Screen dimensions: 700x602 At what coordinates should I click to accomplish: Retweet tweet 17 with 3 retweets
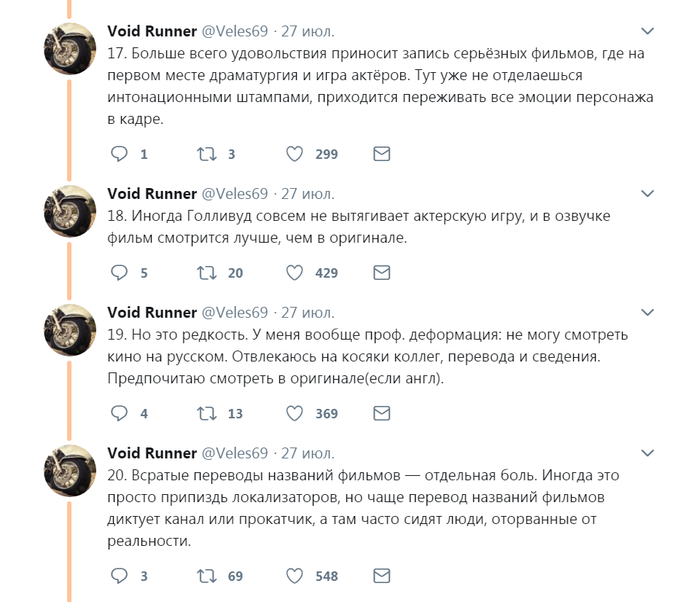(207, 154)
